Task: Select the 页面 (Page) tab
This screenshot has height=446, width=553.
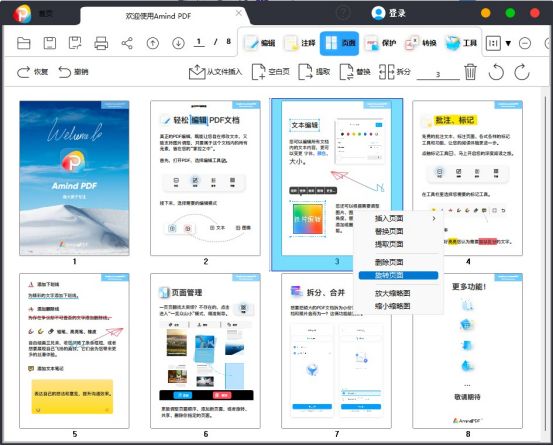Action: 339,43
